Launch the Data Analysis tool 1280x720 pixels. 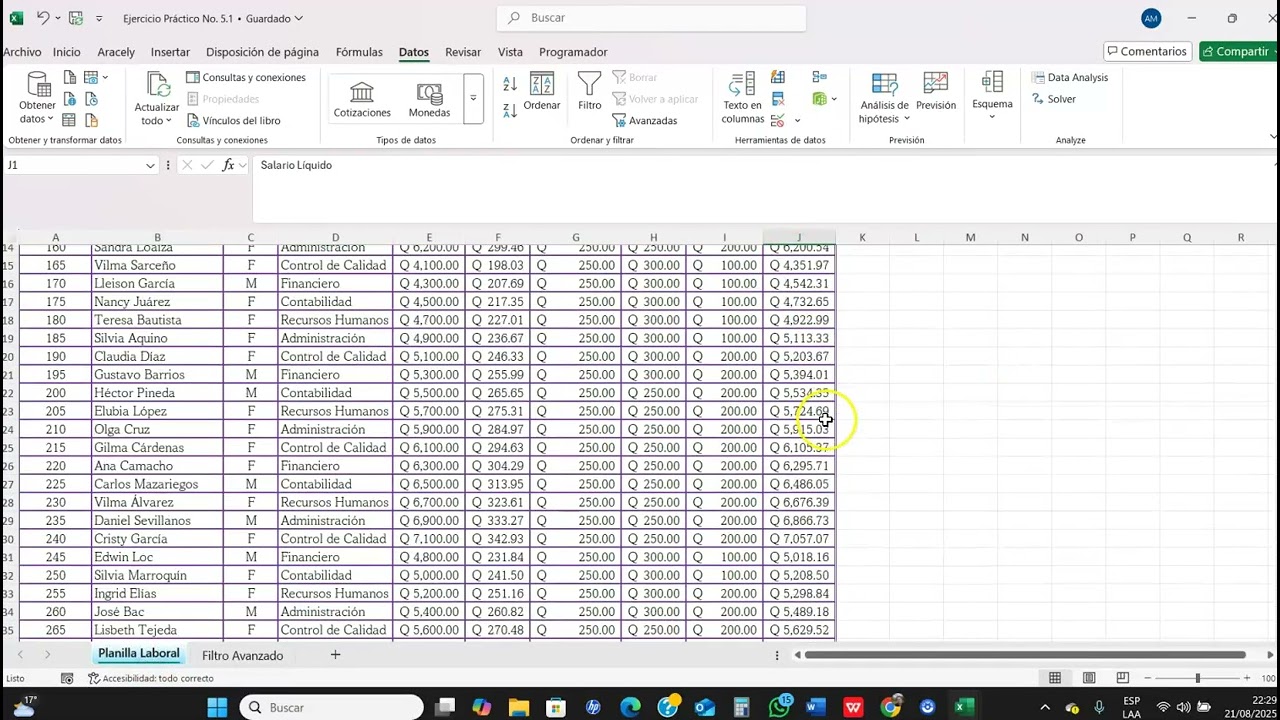[x=1069, y=77]
